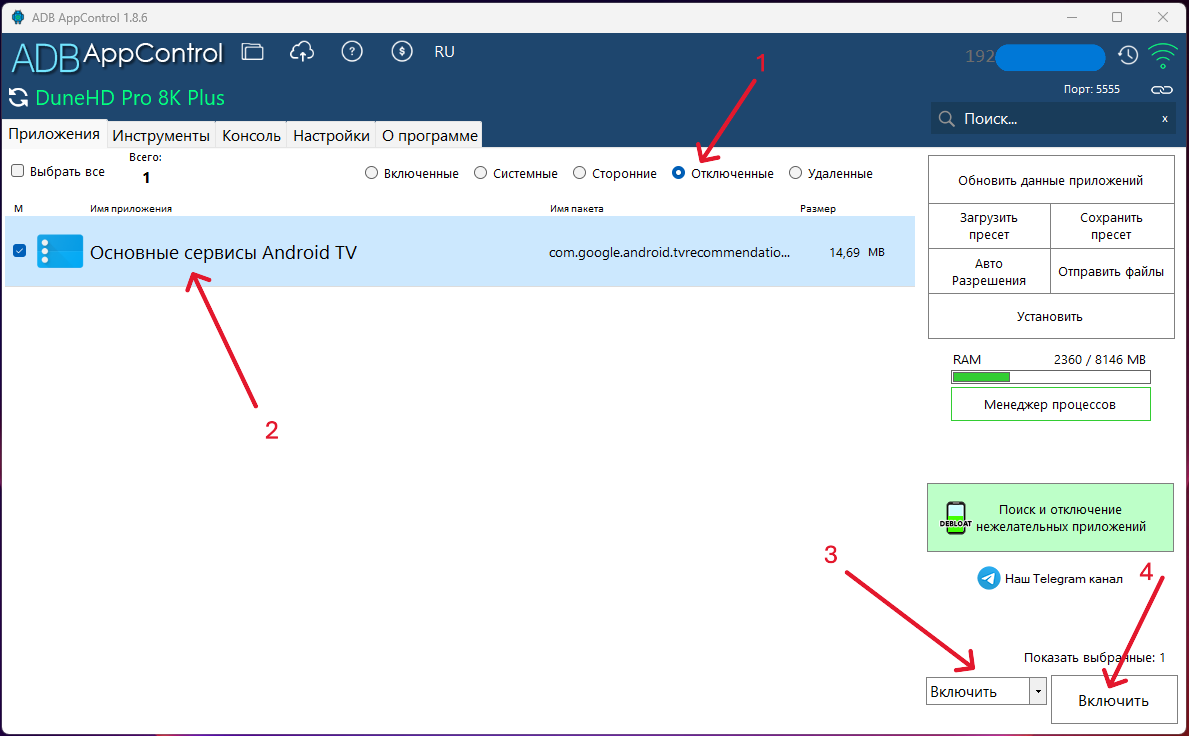
Task: Click the Порт: 5555 label
Action: coord(1091,89)
